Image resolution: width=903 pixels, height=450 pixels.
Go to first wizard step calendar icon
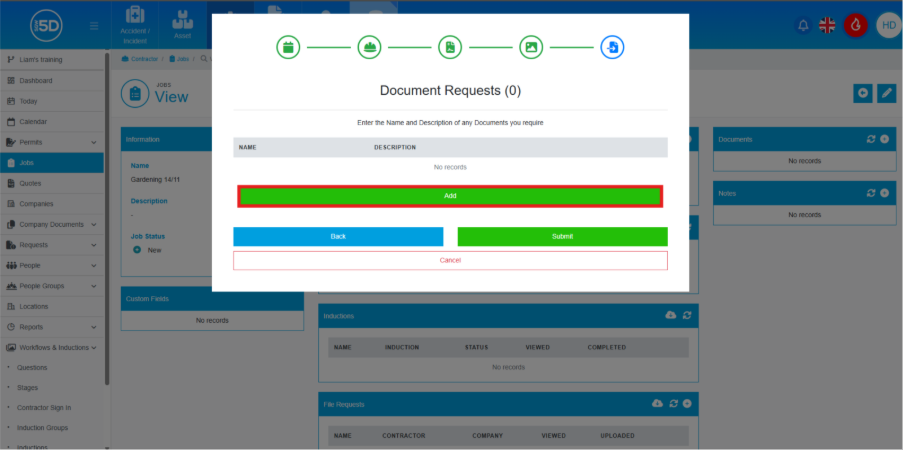(287, 46)
